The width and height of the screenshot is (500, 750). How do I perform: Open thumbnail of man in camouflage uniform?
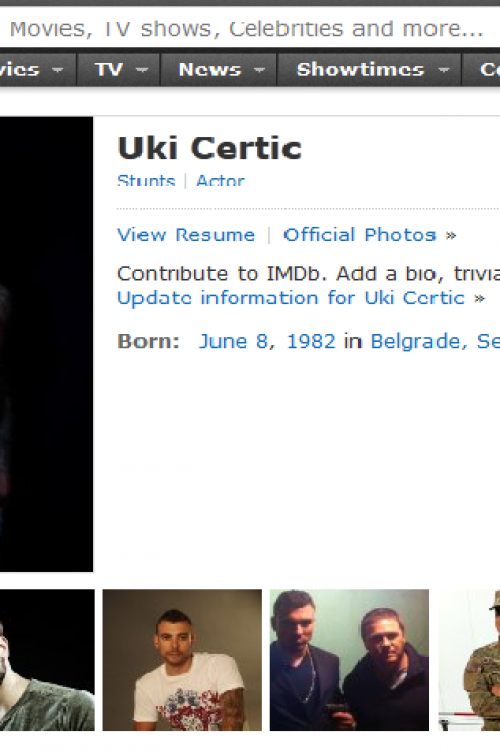coord(469,660)
